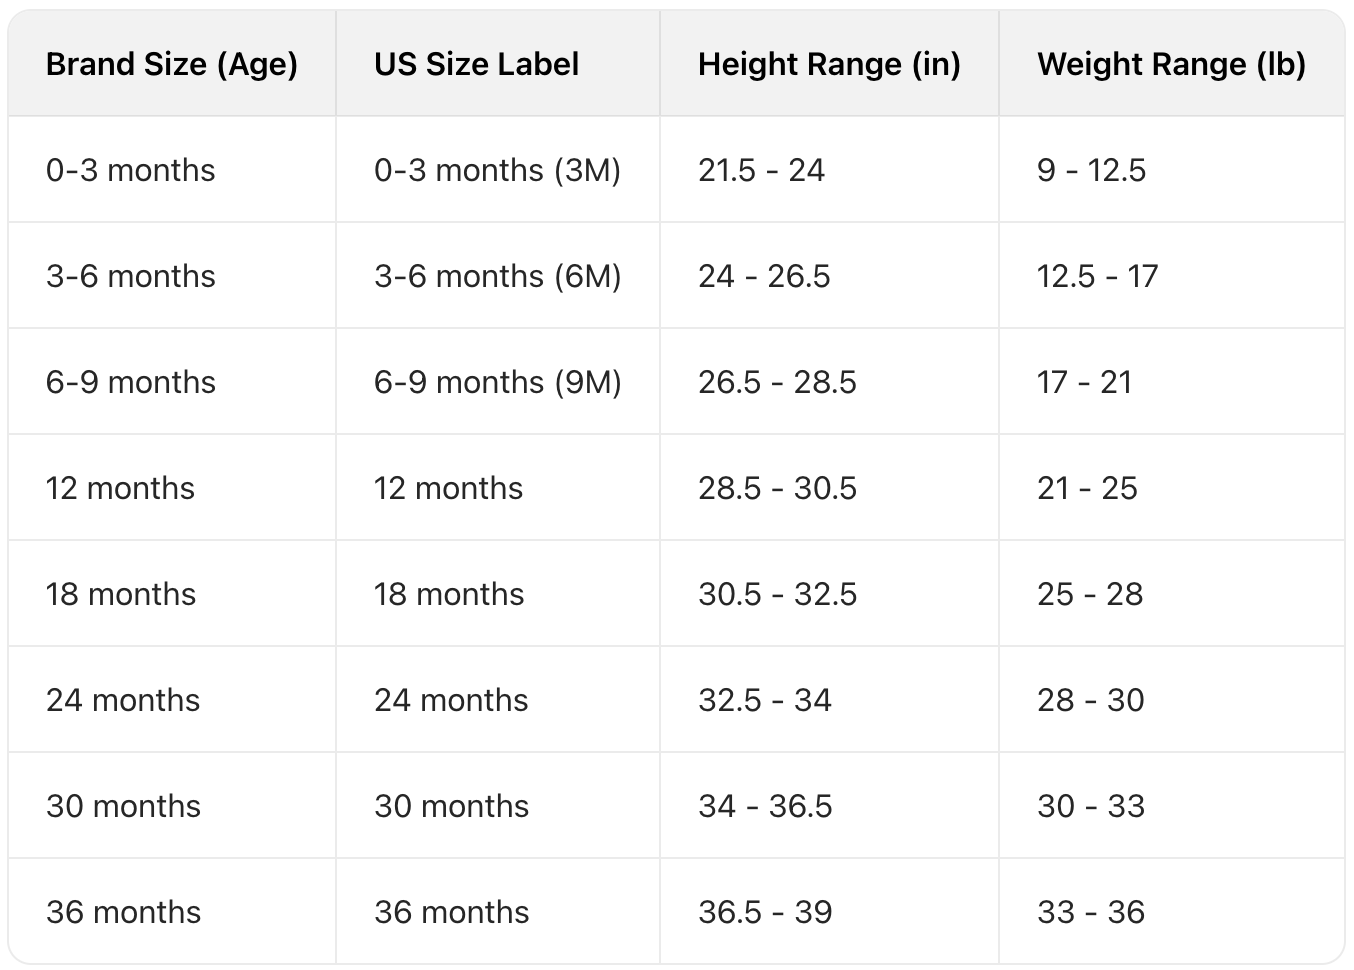
Task: Click the 12 months brand size cell
Action: pos(120,488)
